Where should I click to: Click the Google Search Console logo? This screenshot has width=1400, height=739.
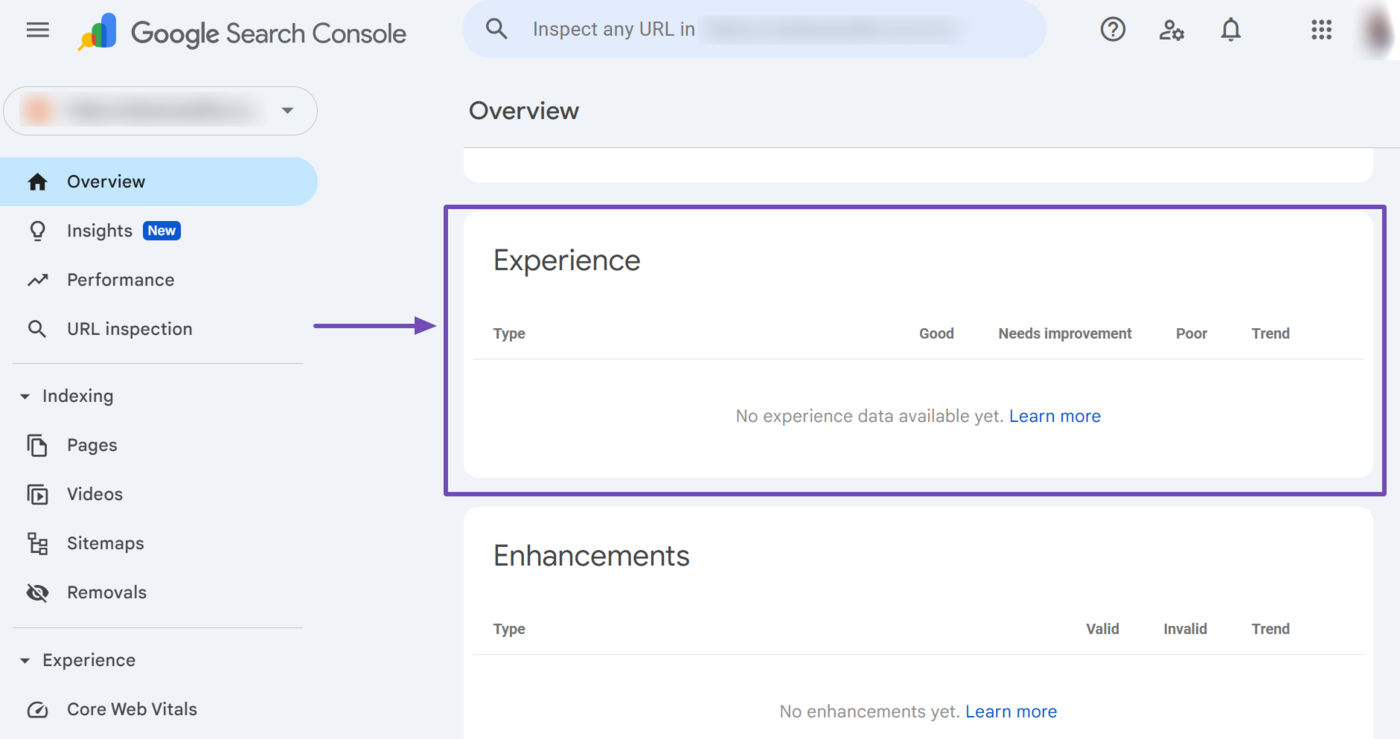(x=243, y=33)
